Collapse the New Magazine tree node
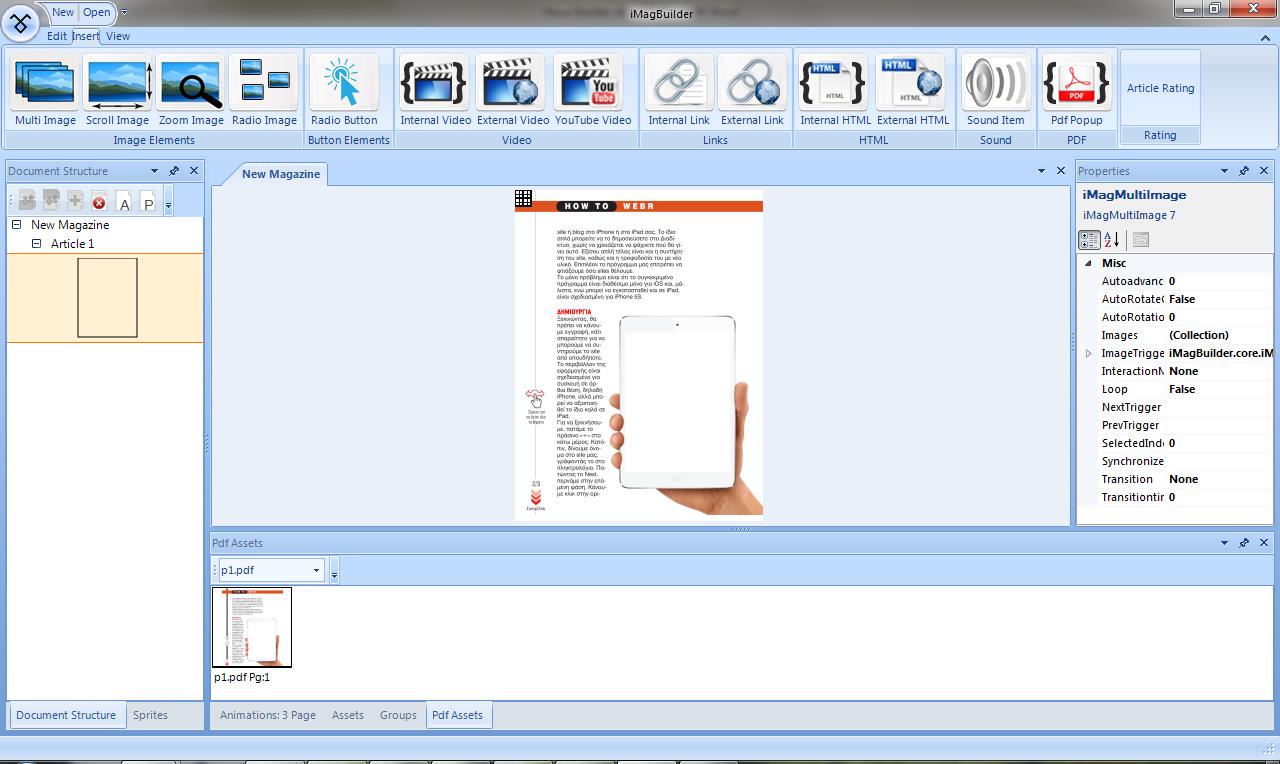The height and width of the screenshot is (764, 1280). click(x=16, y=225)
